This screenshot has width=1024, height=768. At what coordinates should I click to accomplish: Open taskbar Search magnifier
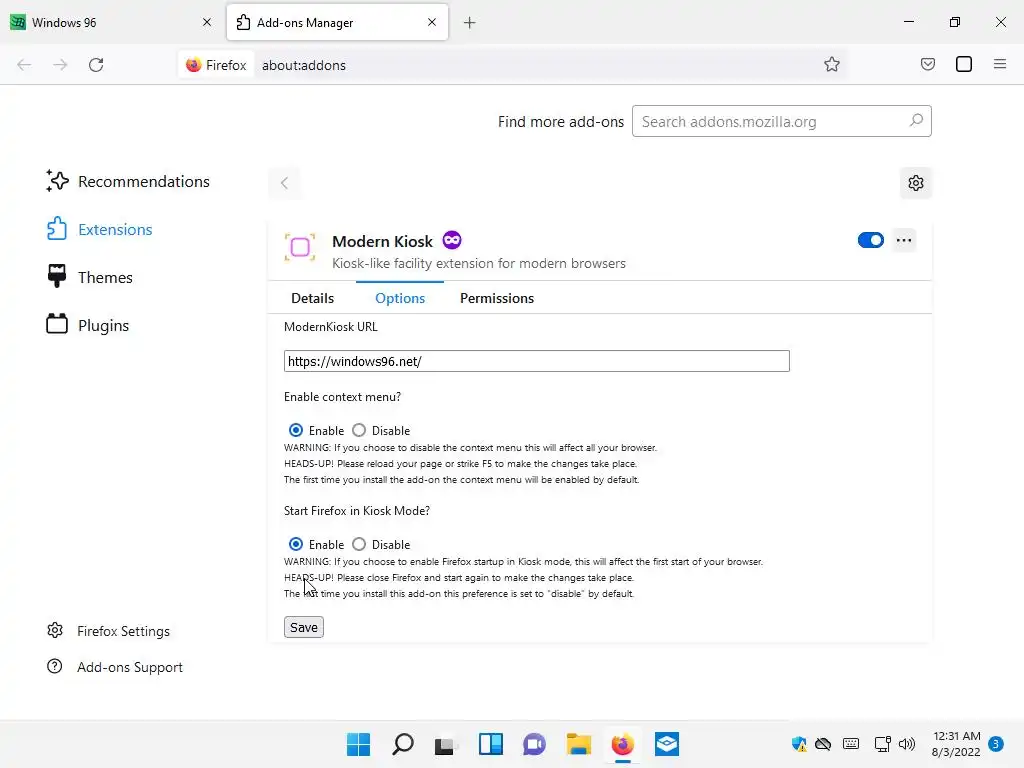pyautogui.click(x=402, y=744)
